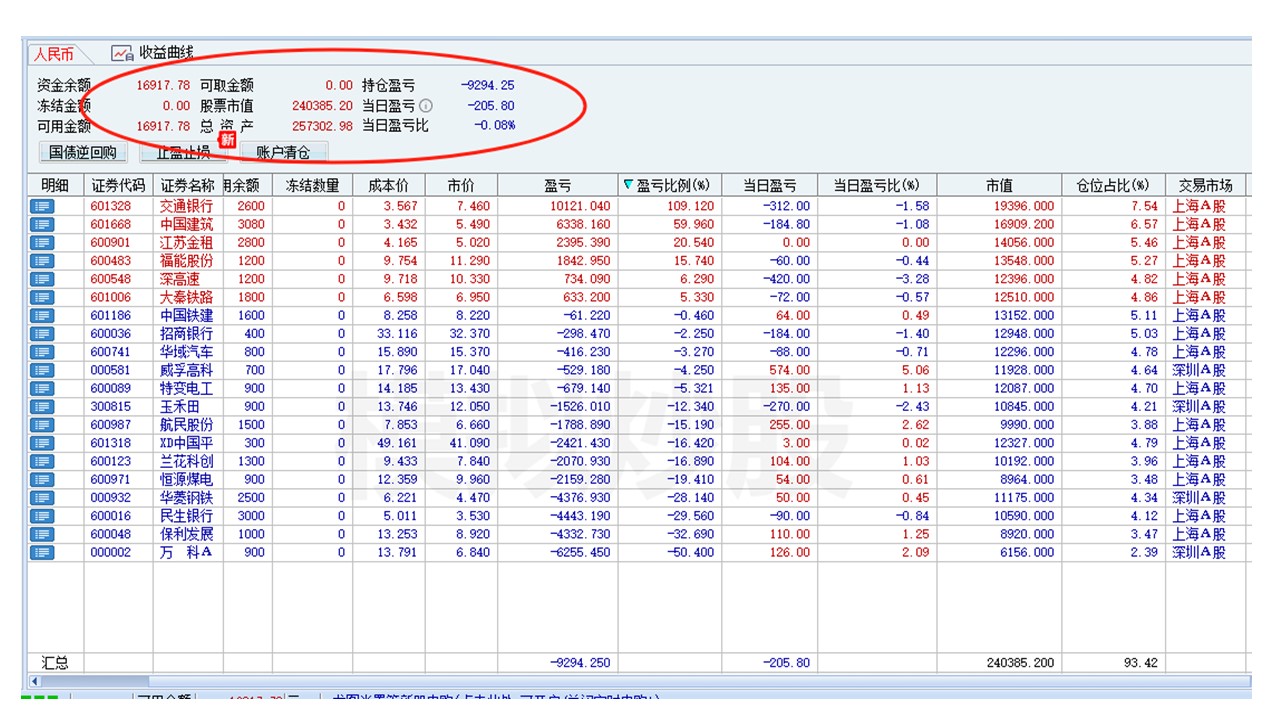The height and width of the screenshot is (720, 1280).
Task: Click detail icon for 万科A row
Action: click(x=41, y=552)
